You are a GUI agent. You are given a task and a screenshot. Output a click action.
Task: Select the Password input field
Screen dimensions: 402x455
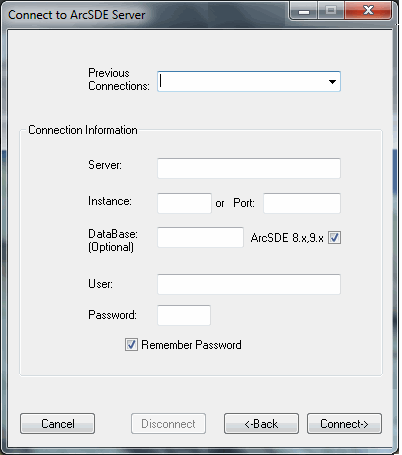click(184, 315)
